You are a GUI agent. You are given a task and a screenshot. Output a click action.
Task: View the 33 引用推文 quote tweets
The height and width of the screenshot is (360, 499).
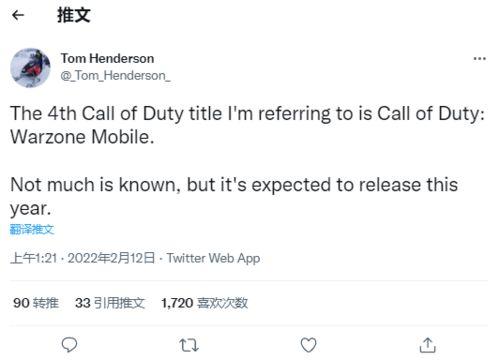pyautogui.click(x=110, y=303)
